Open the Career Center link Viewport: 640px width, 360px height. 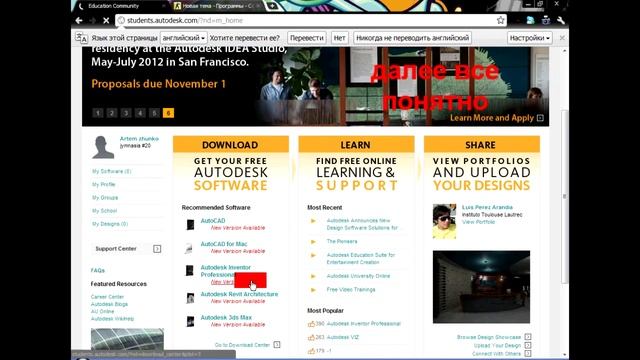coord(107,297)
